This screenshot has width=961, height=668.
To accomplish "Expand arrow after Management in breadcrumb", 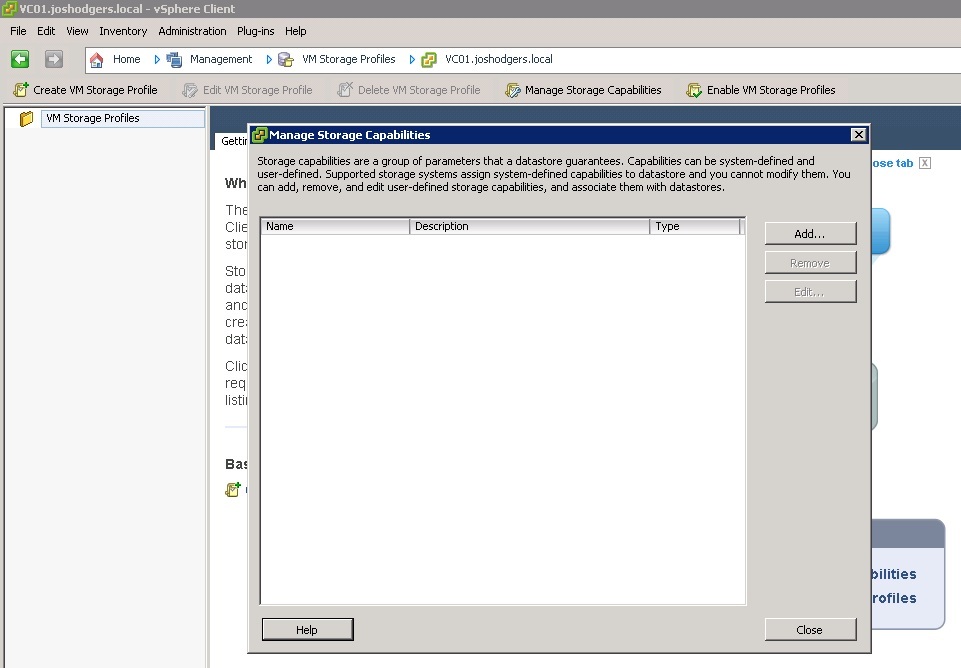I will pos(268,60).
